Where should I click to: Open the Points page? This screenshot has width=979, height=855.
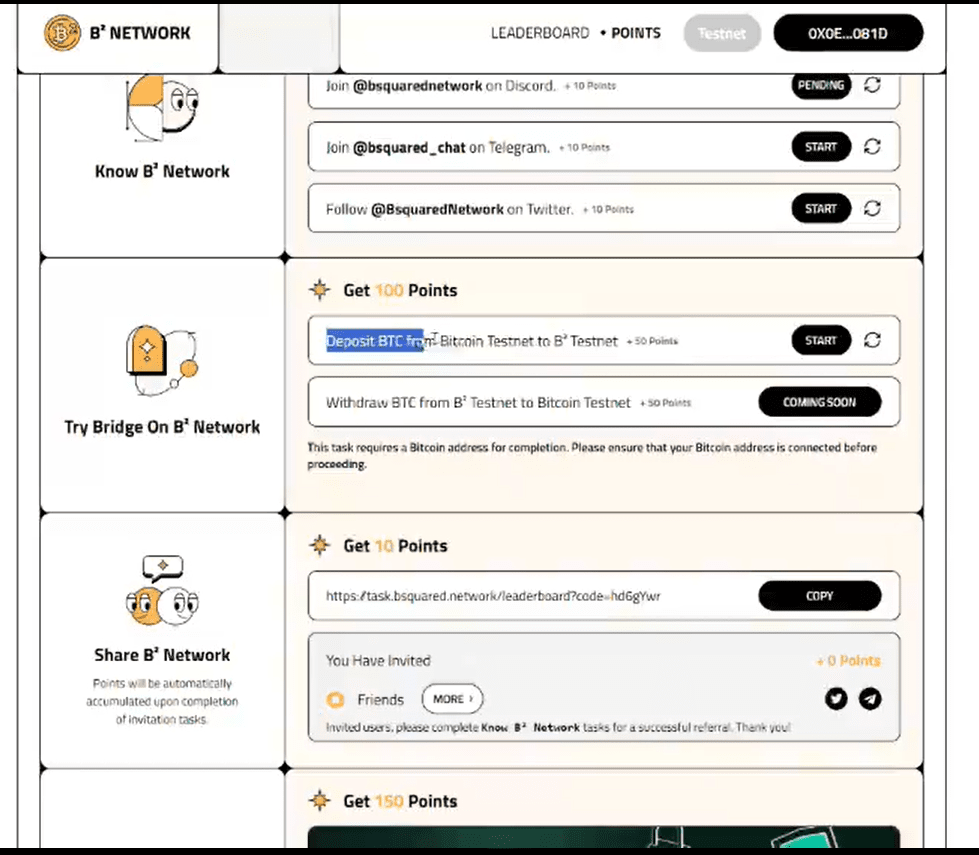[636, 33]
